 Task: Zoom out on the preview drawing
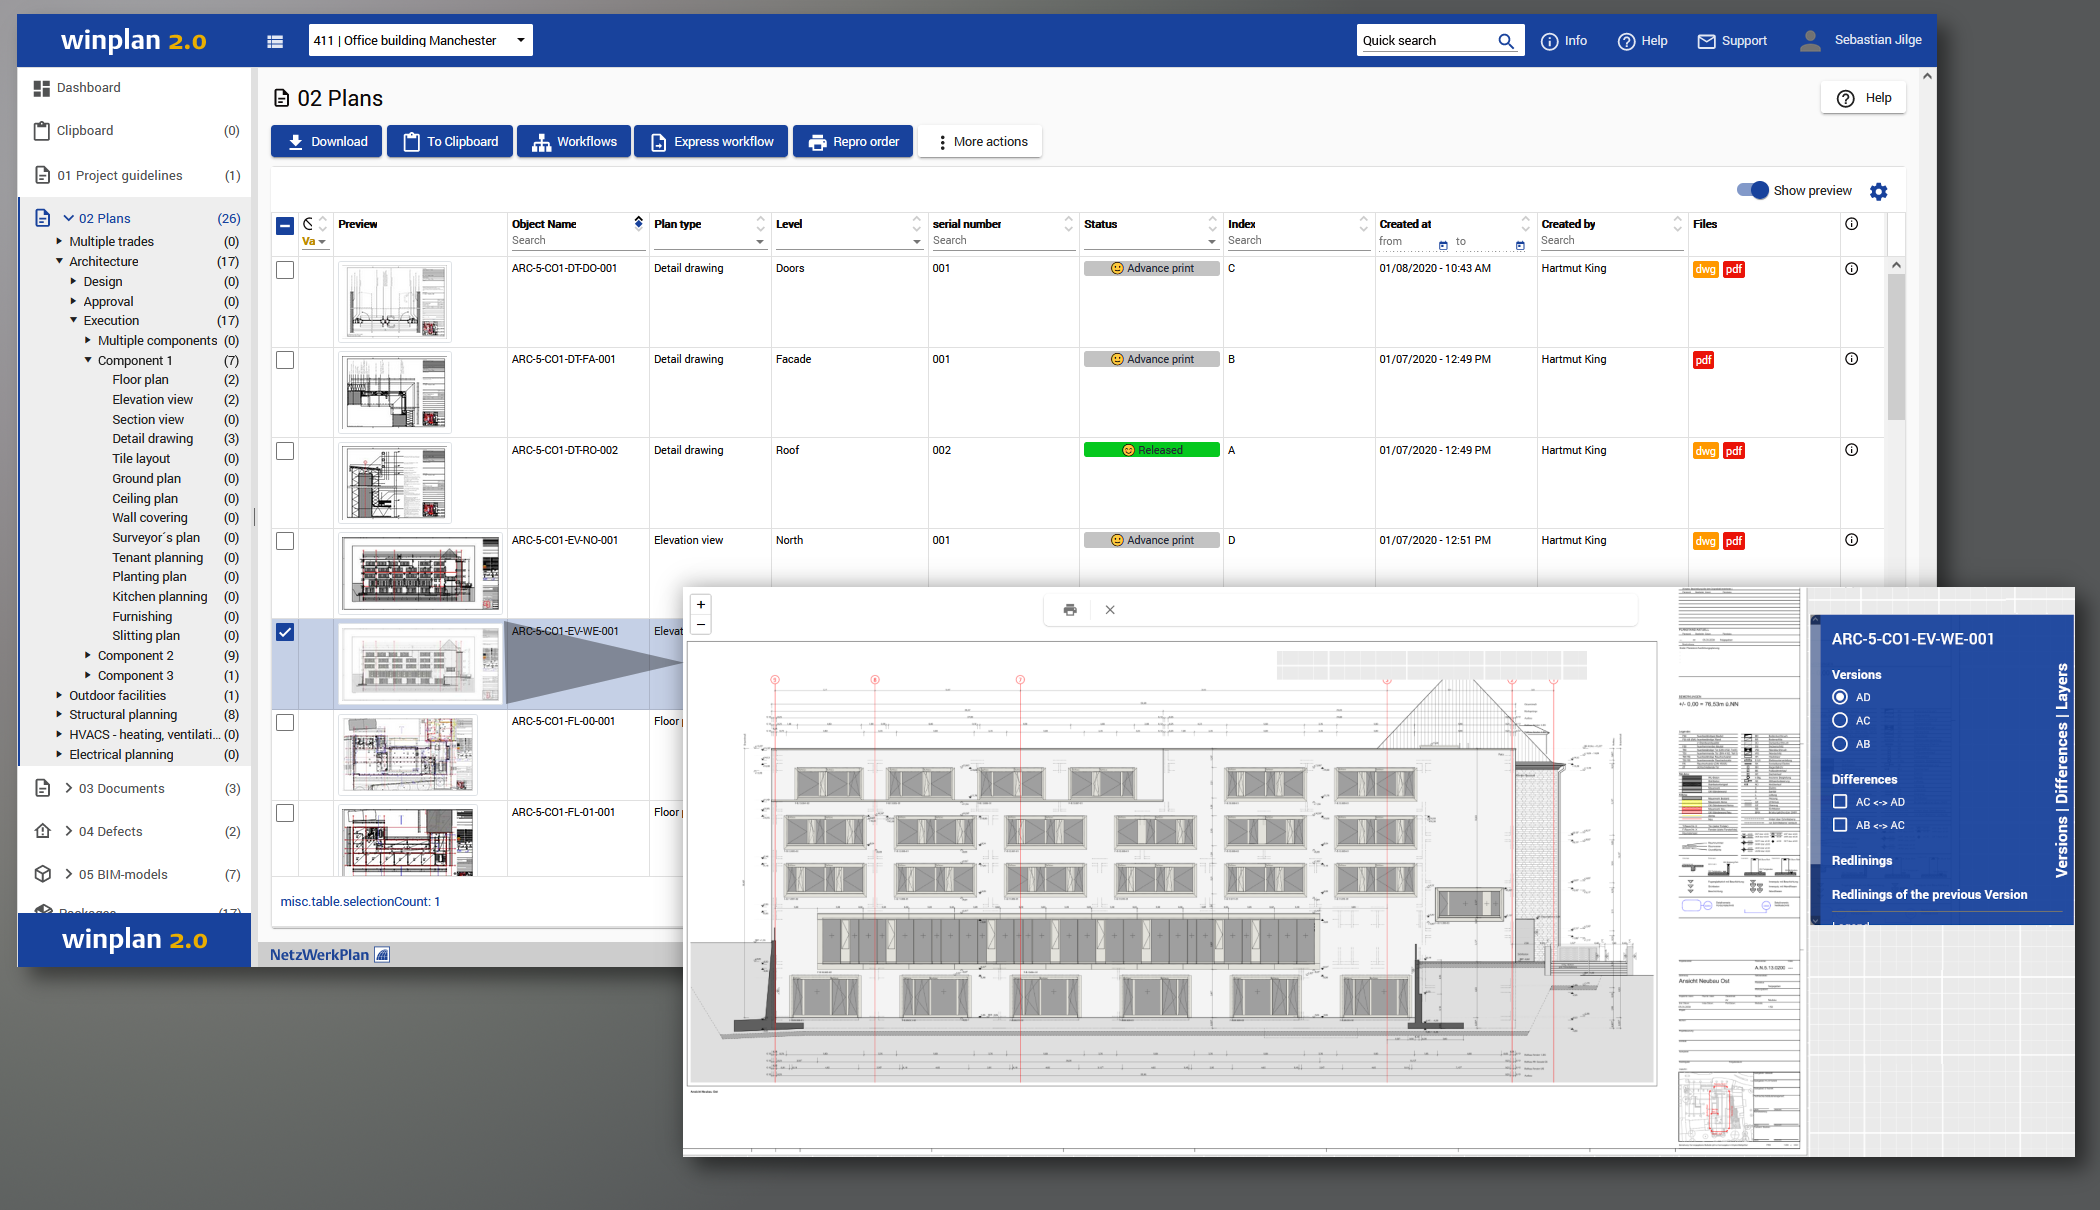[701, 624]
